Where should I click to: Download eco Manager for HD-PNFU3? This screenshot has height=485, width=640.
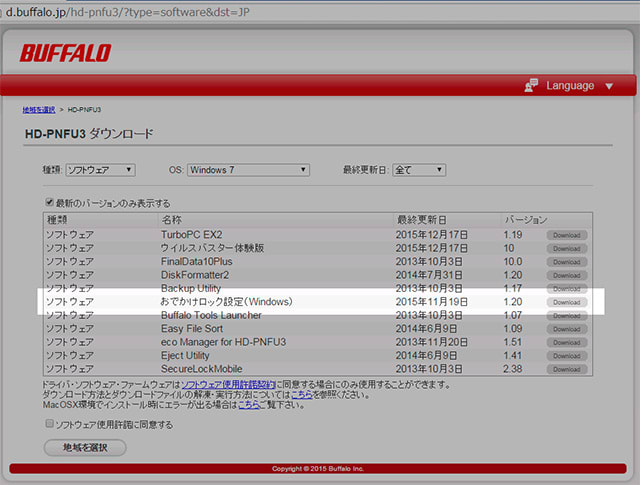click(567, 343)
